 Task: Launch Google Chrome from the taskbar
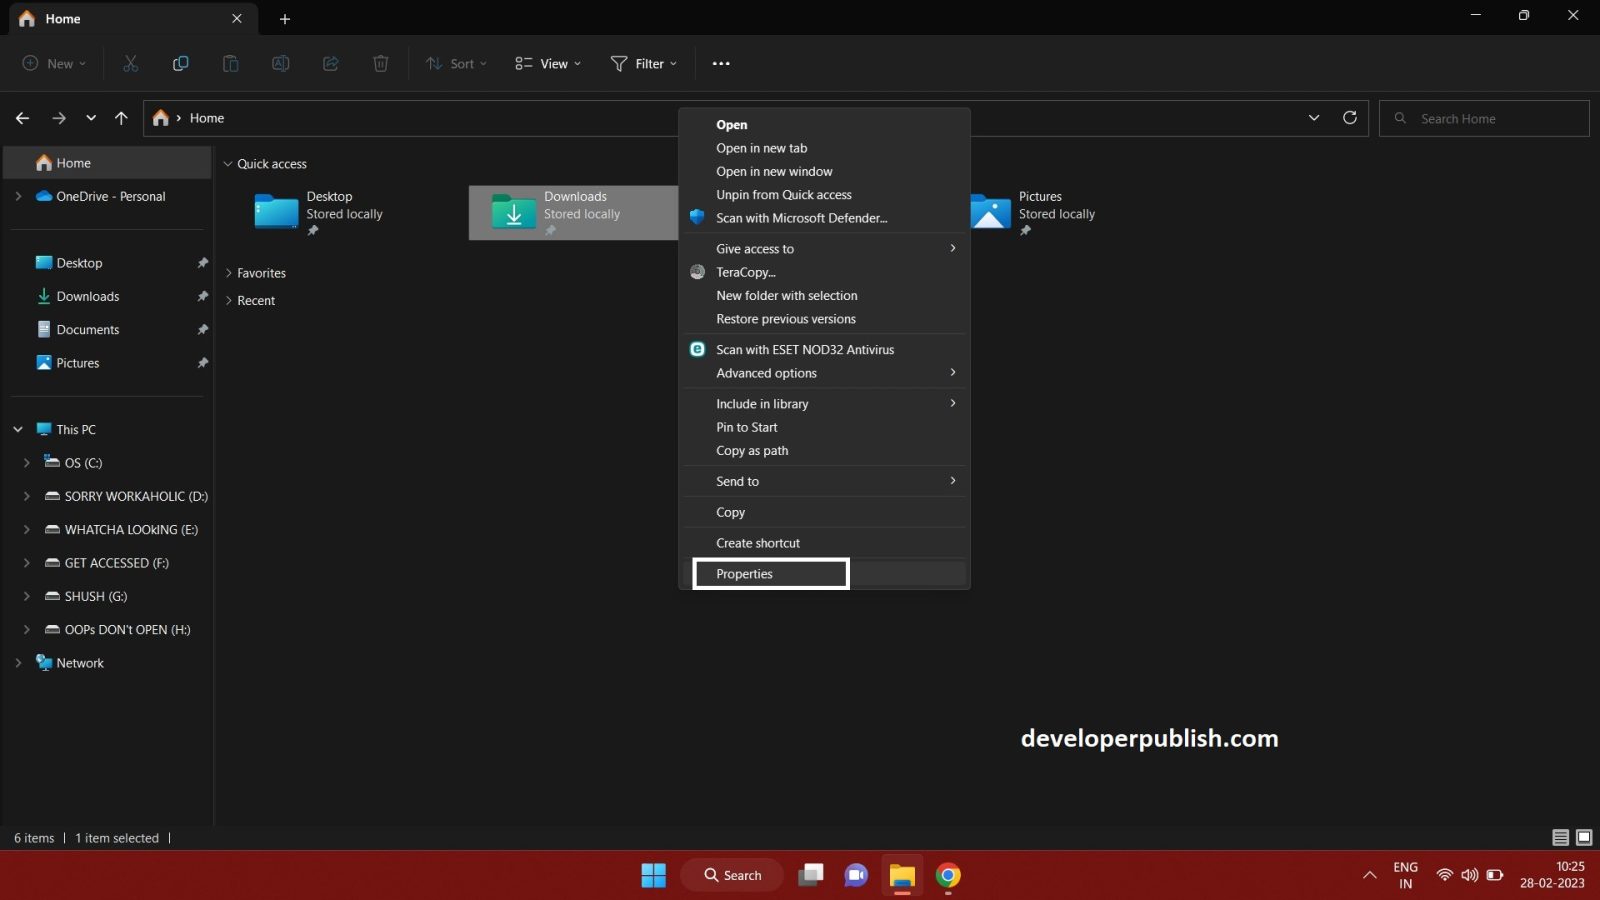point(947,874)
